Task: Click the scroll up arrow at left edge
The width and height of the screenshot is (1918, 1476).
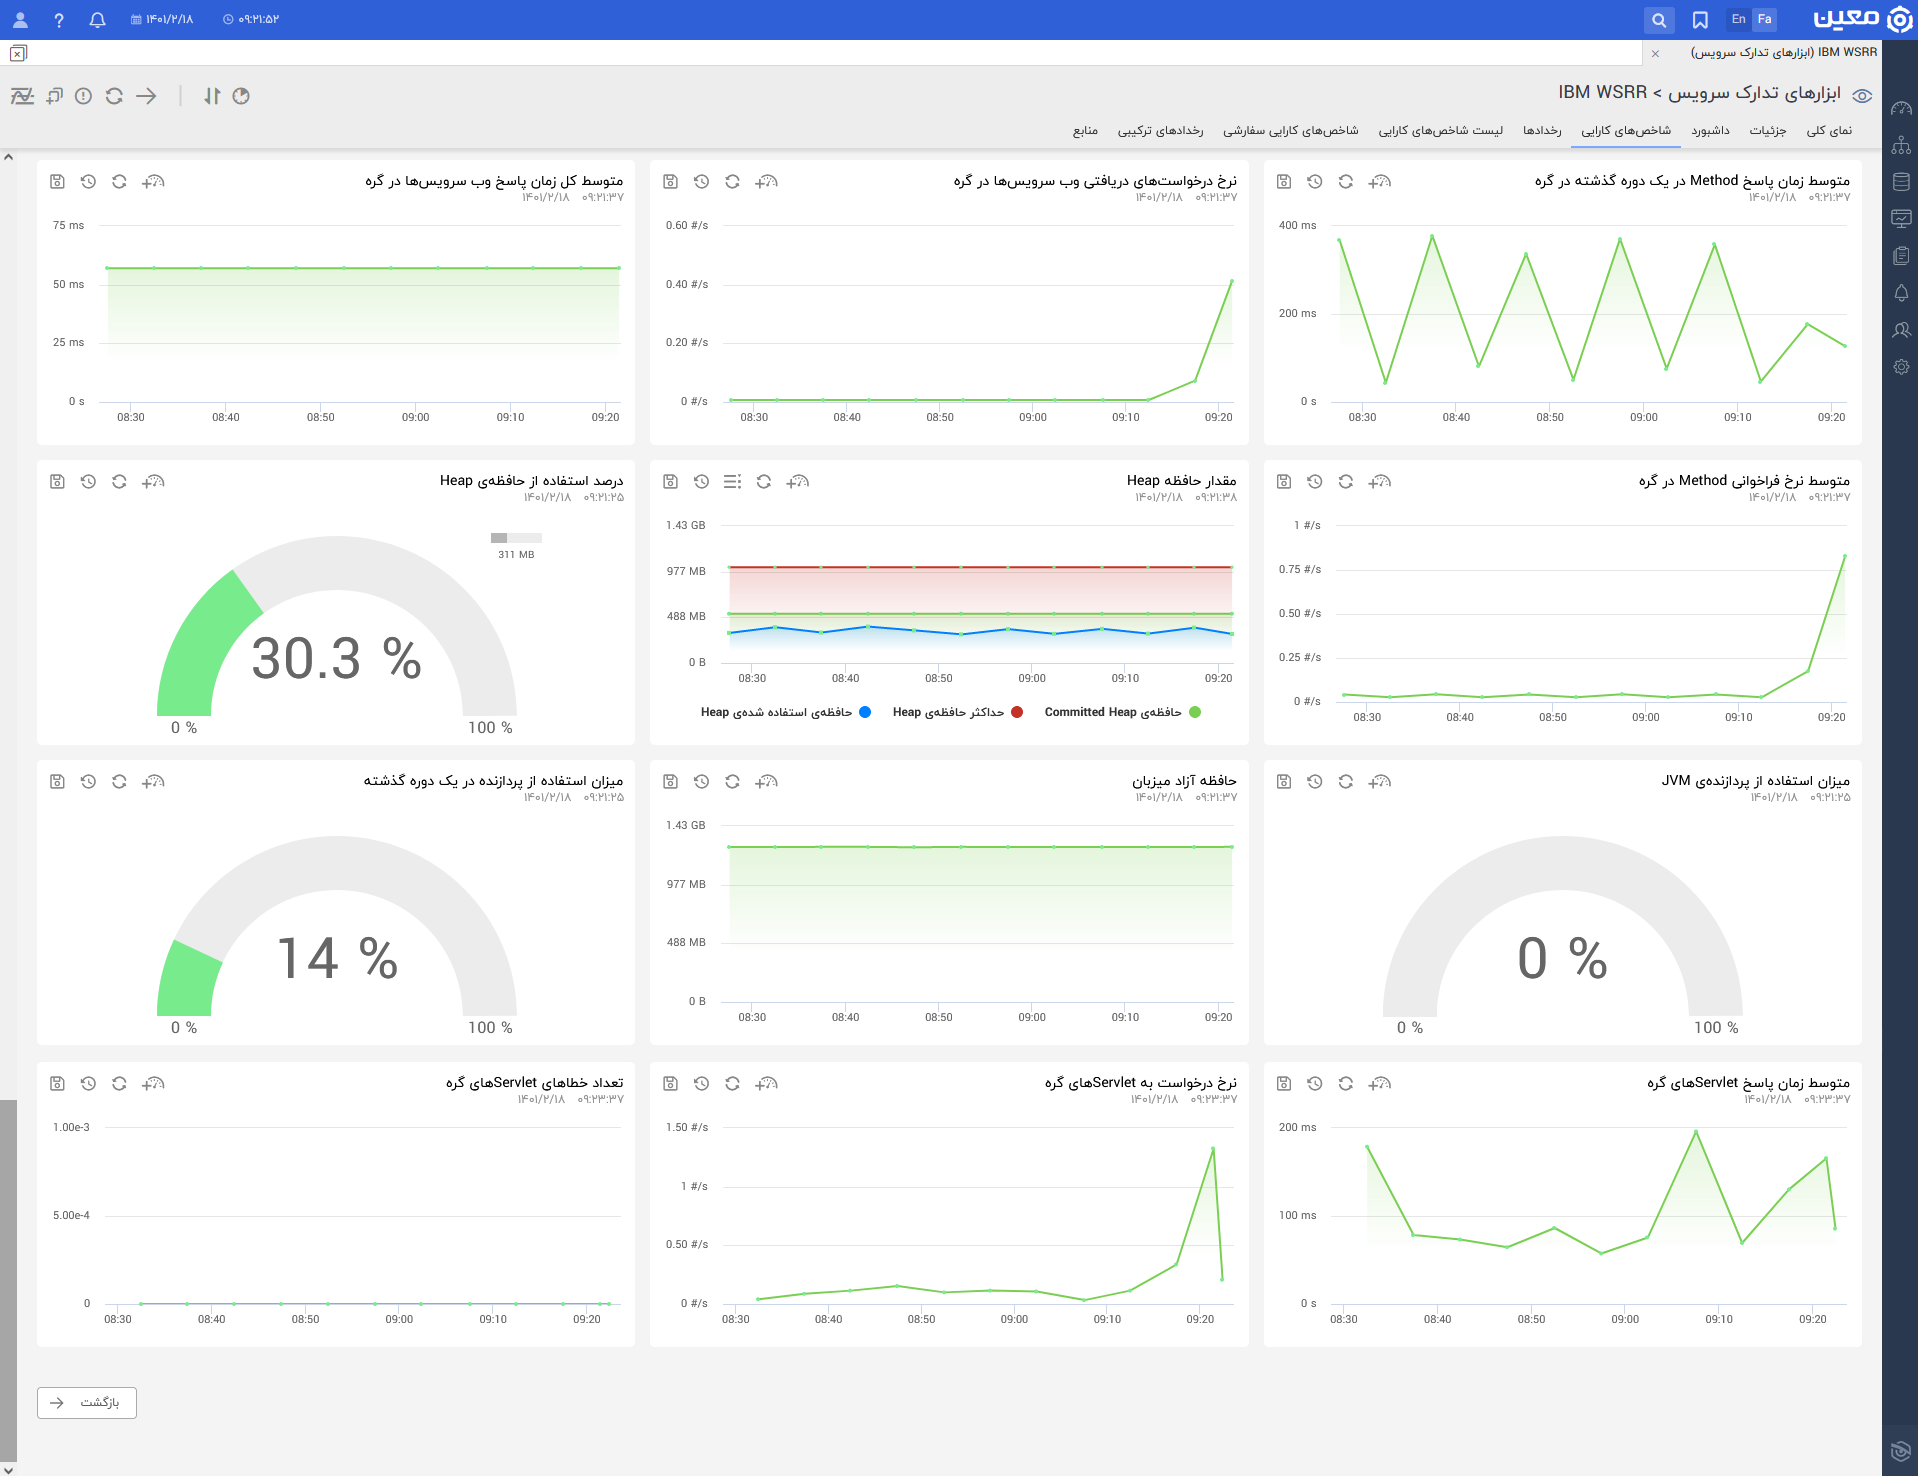Action: pyautogui.click(x=8, y=157)
